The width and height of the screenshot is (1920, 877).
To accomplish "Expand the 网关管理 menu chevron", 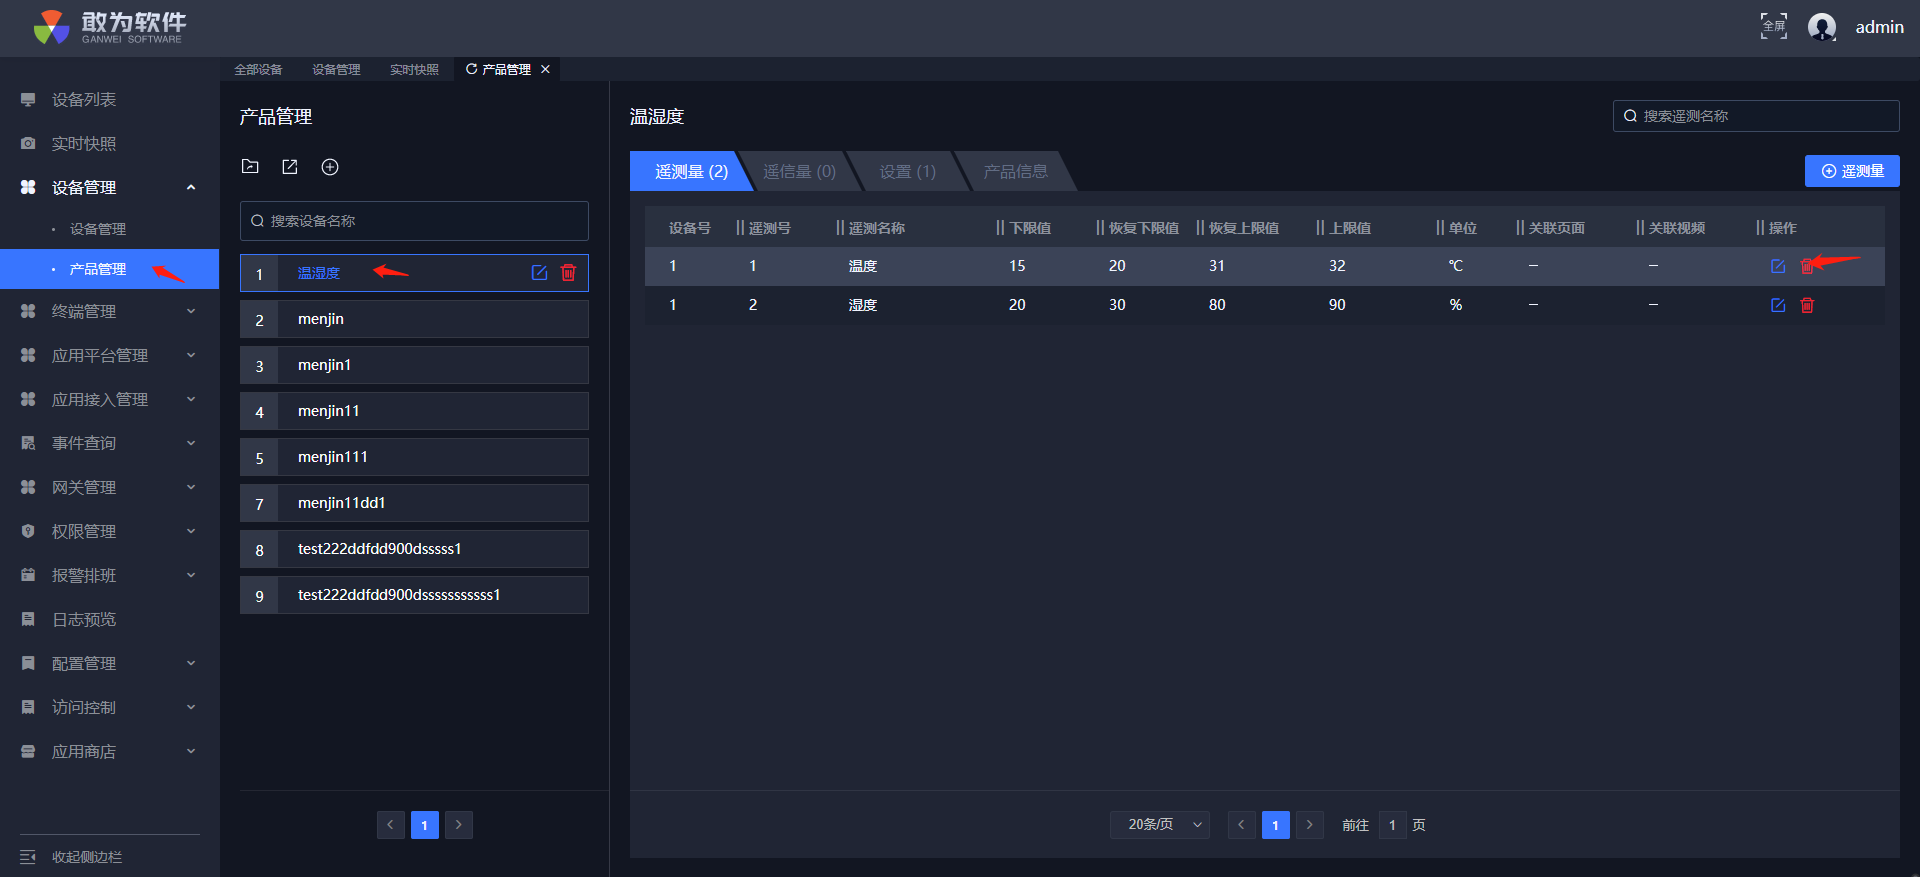I will tap(191, 488).
